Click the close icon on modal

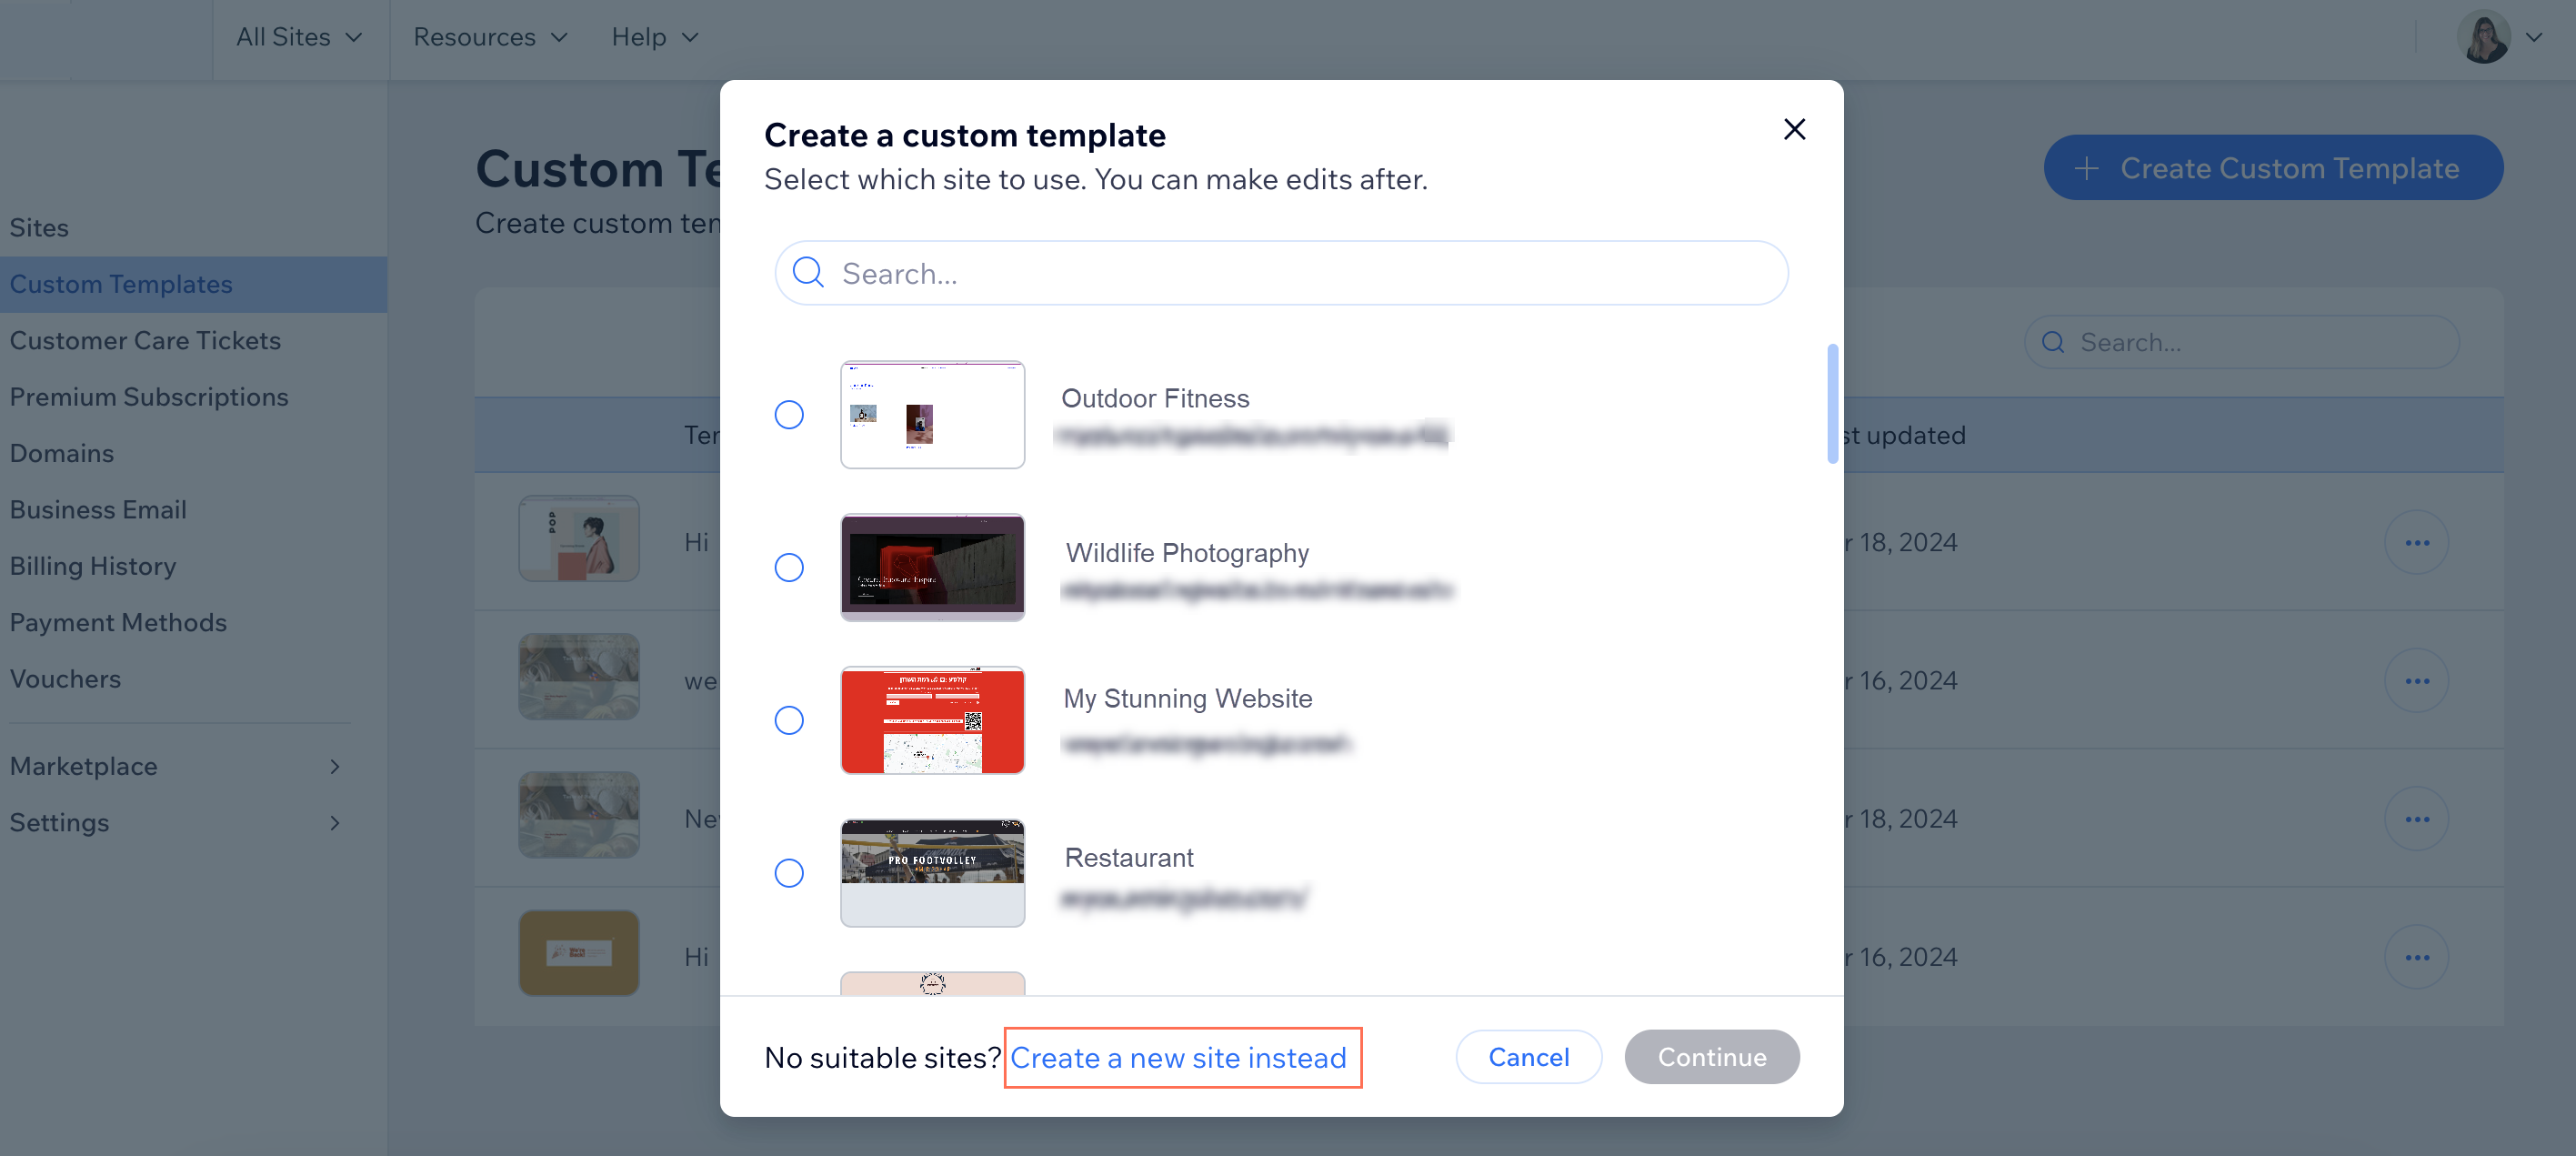1796,128
